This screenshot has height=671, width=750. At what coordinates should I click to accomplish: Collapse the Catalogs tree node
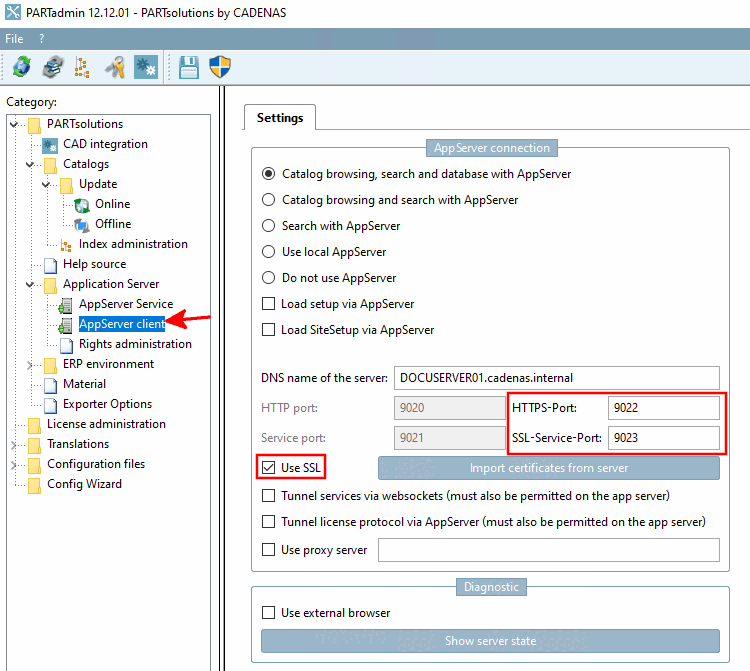coord(30,165)
